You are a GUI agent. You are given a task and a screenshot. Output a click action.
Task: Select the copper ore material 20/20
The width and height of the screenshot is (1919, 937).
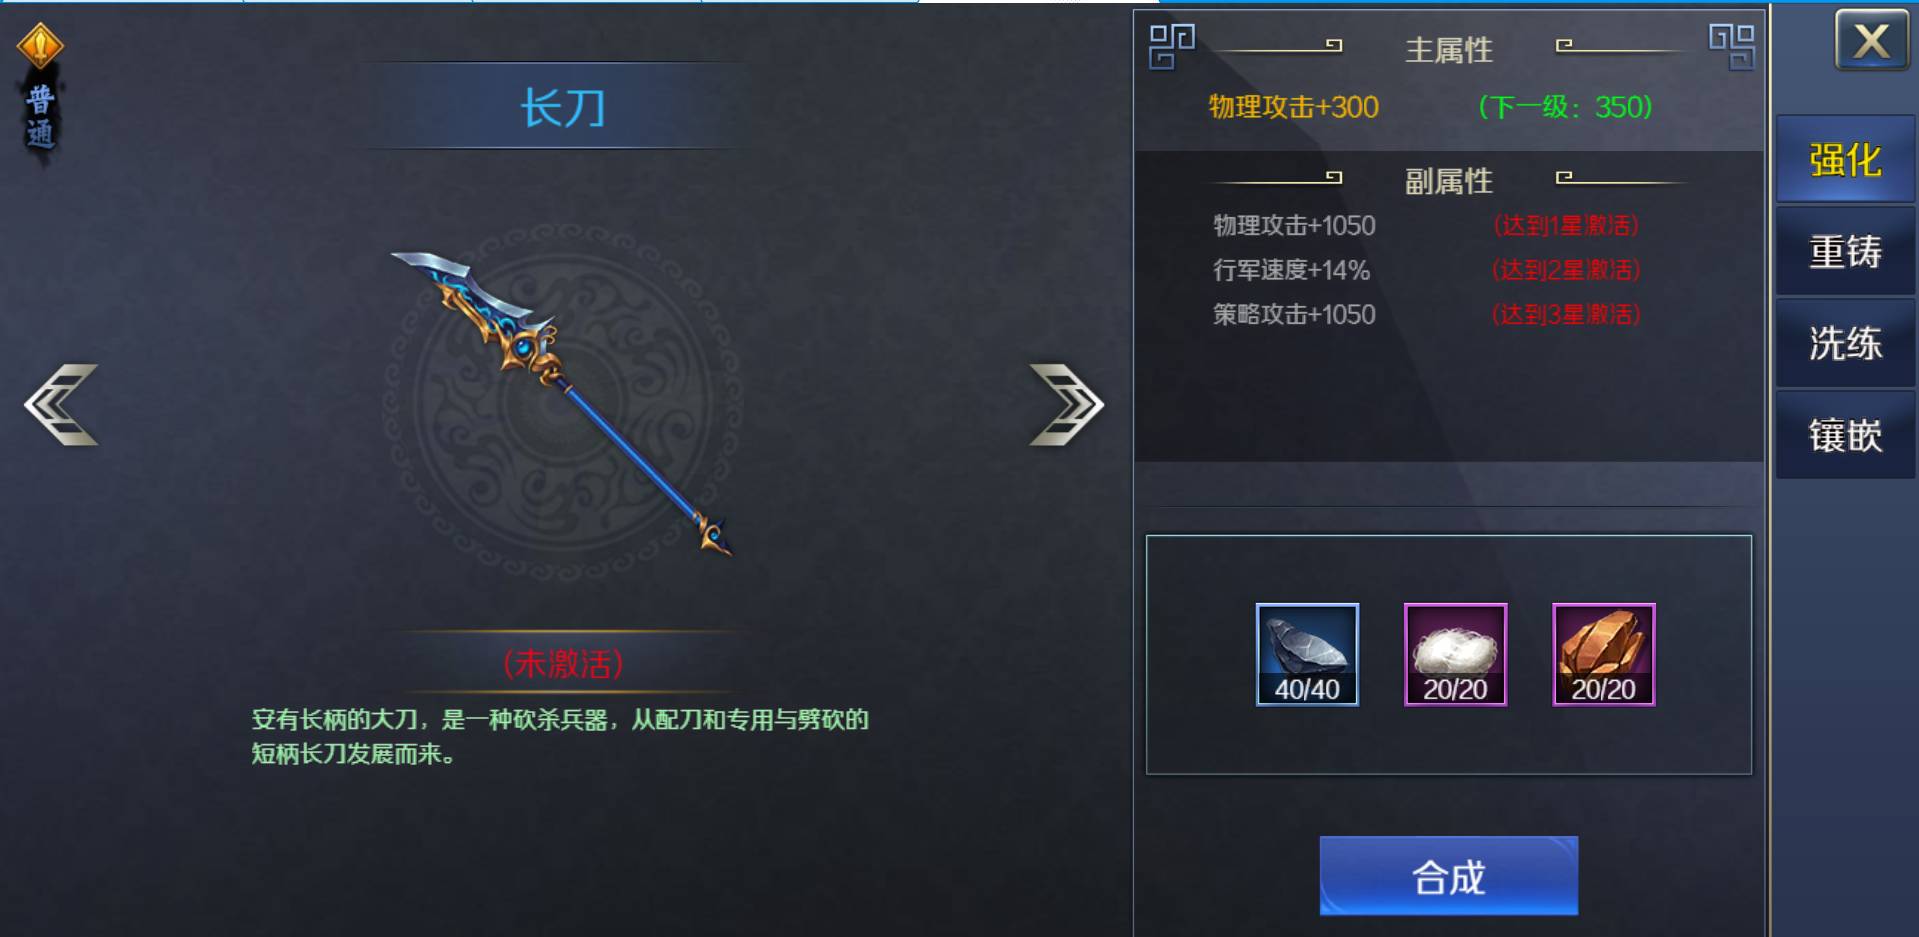point(1603,655)
